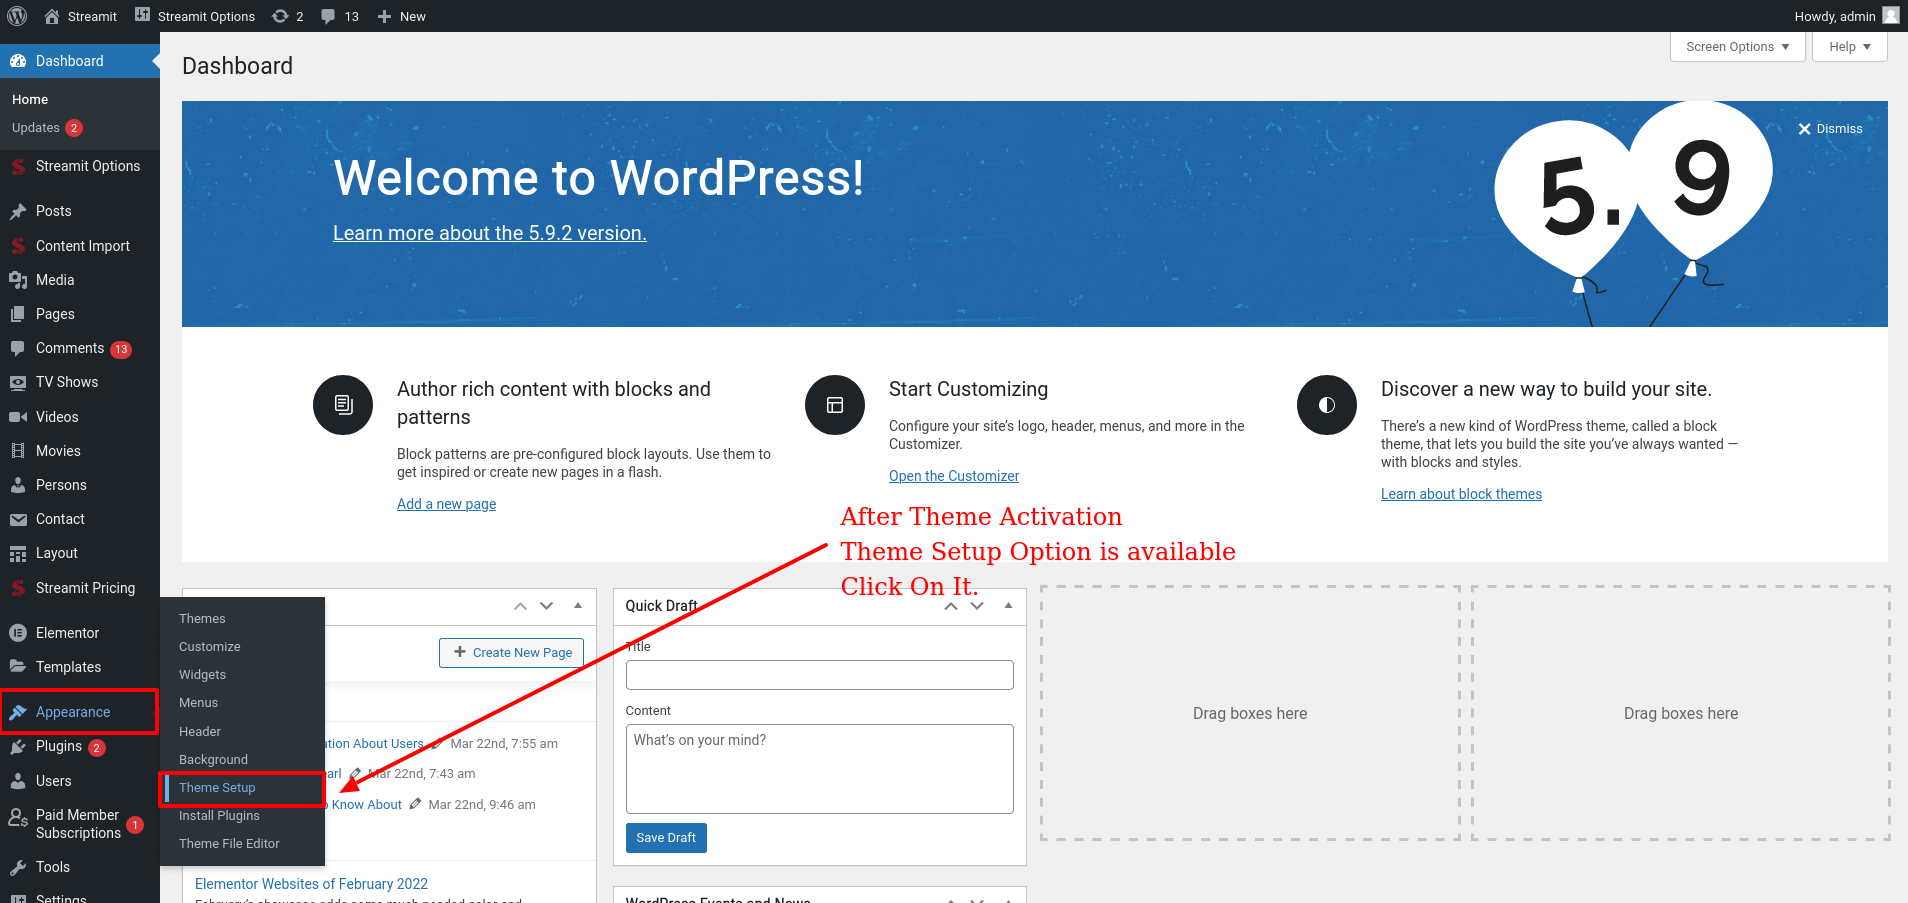Open the Movies menu

pyautogui.click(x=80, y=451)
